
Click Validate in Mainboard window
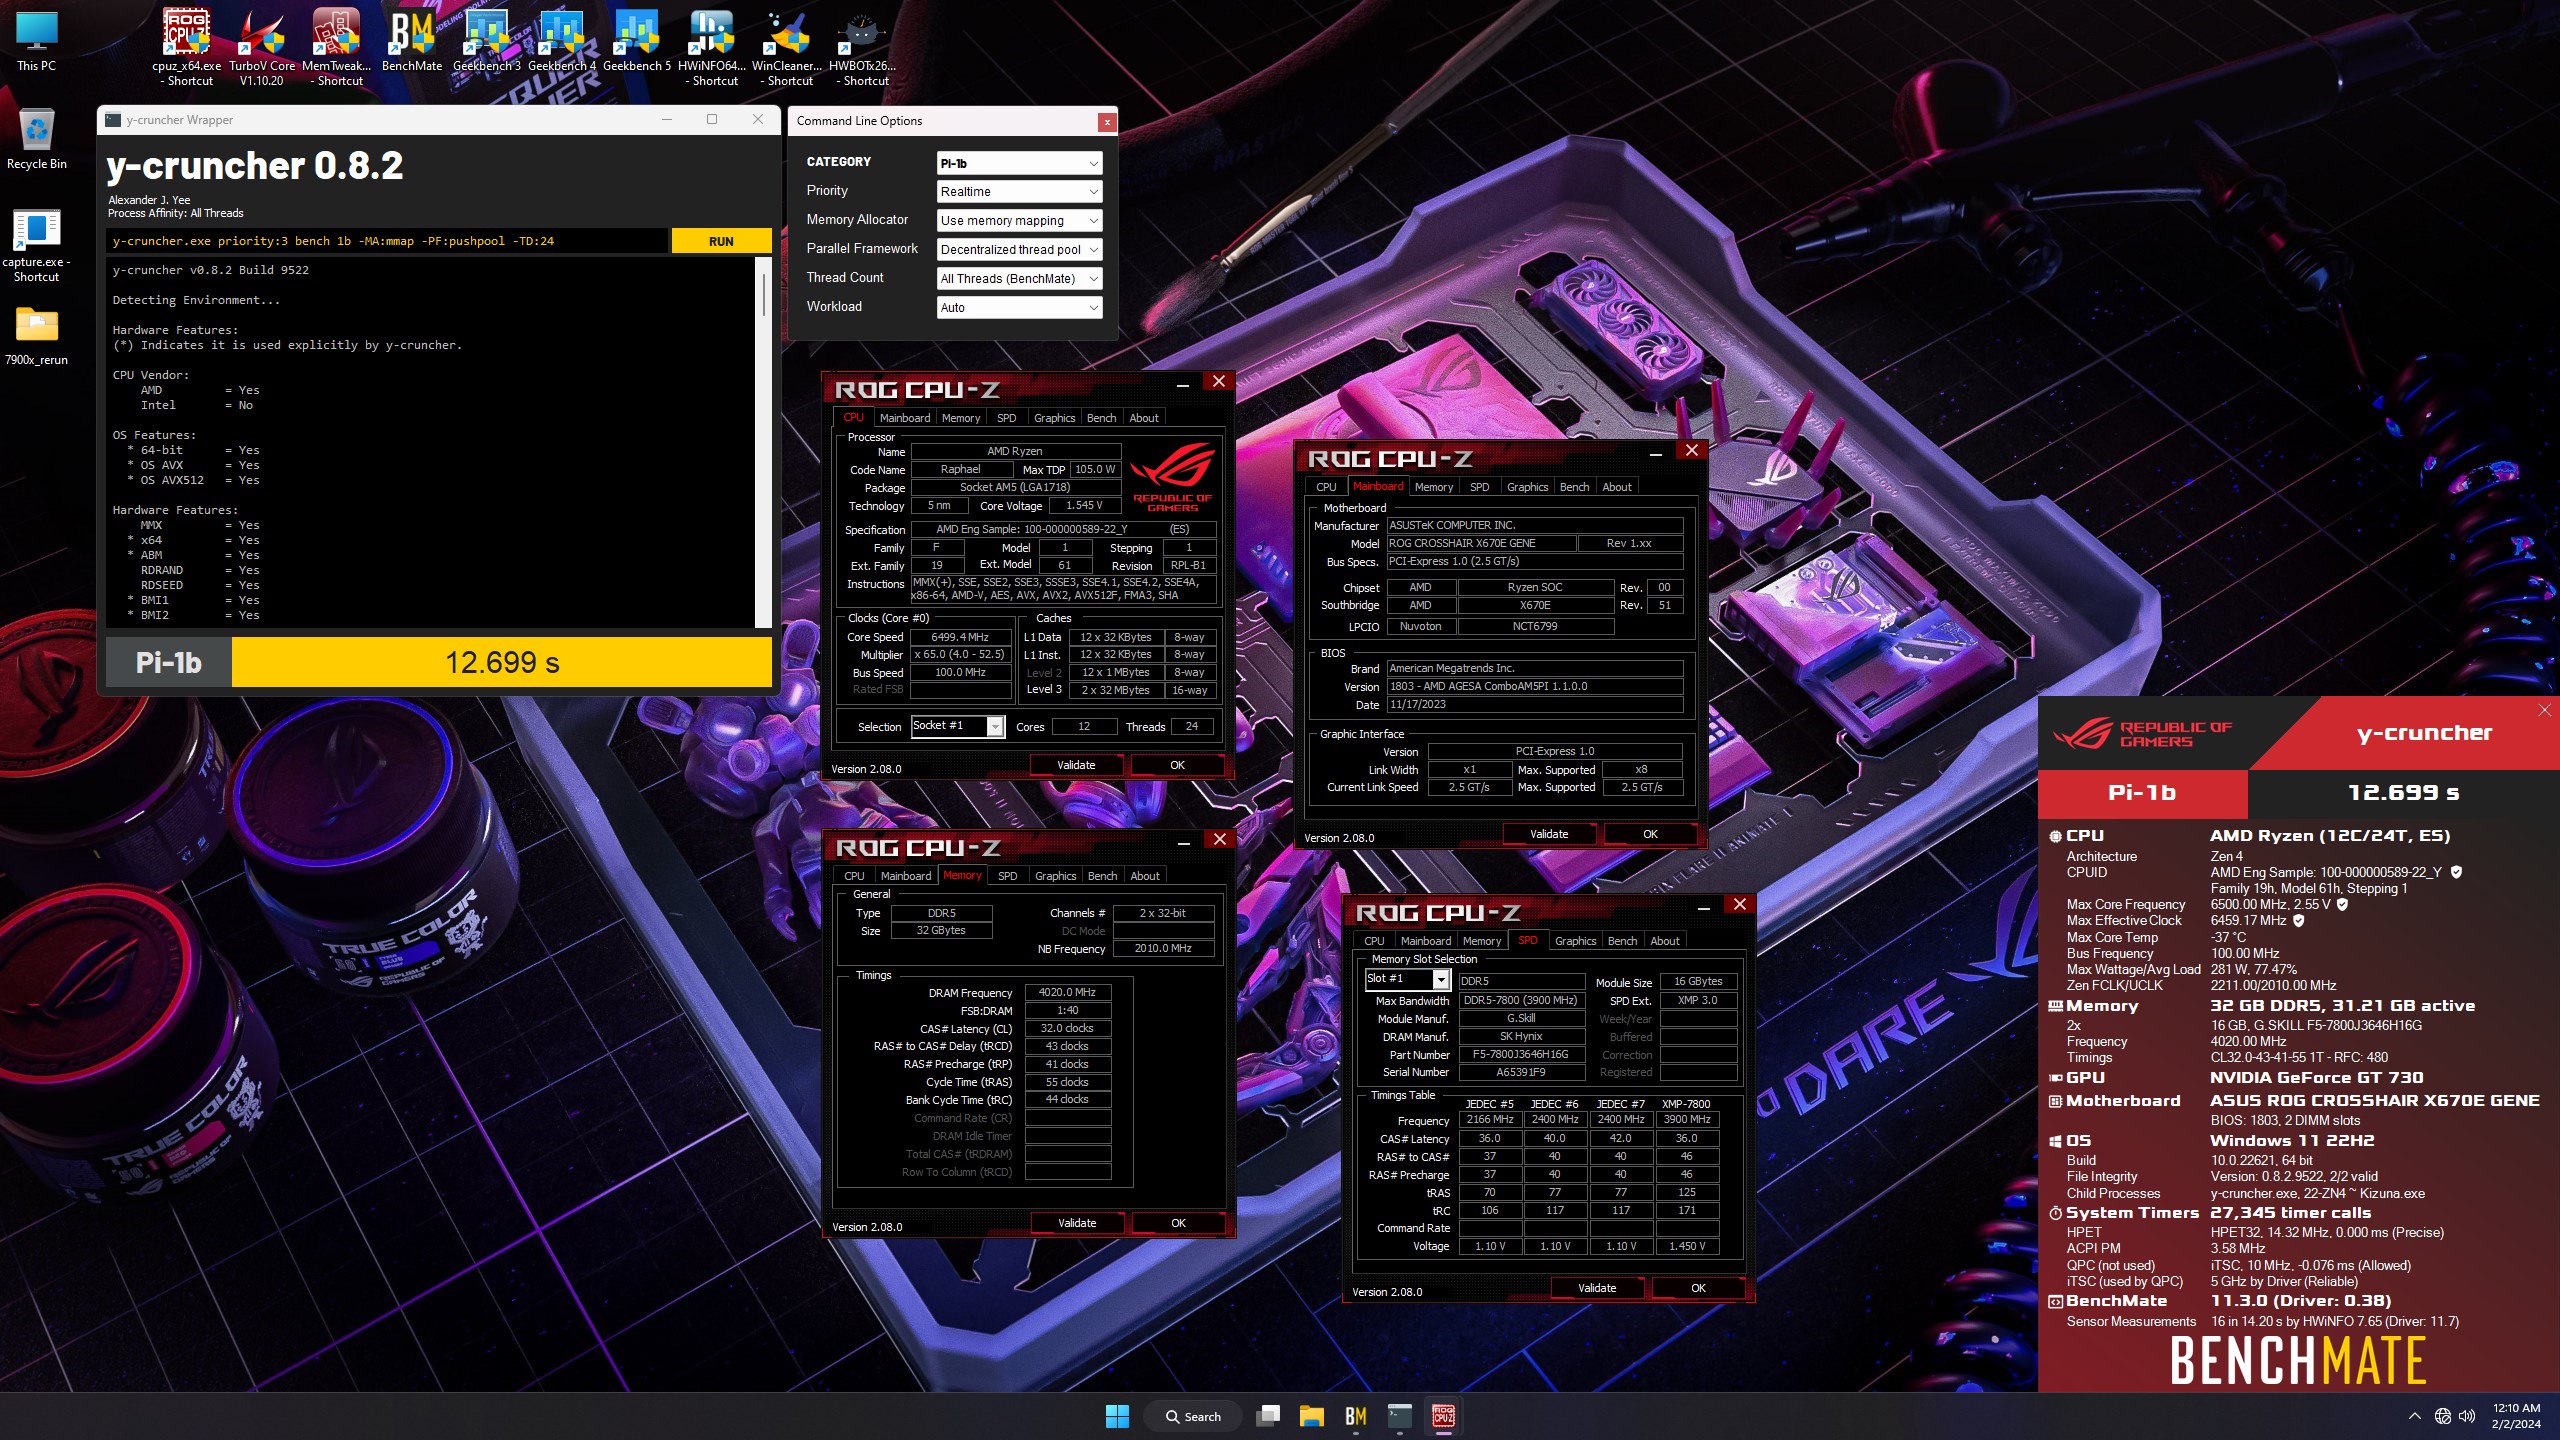click(x=1548, y=834)
